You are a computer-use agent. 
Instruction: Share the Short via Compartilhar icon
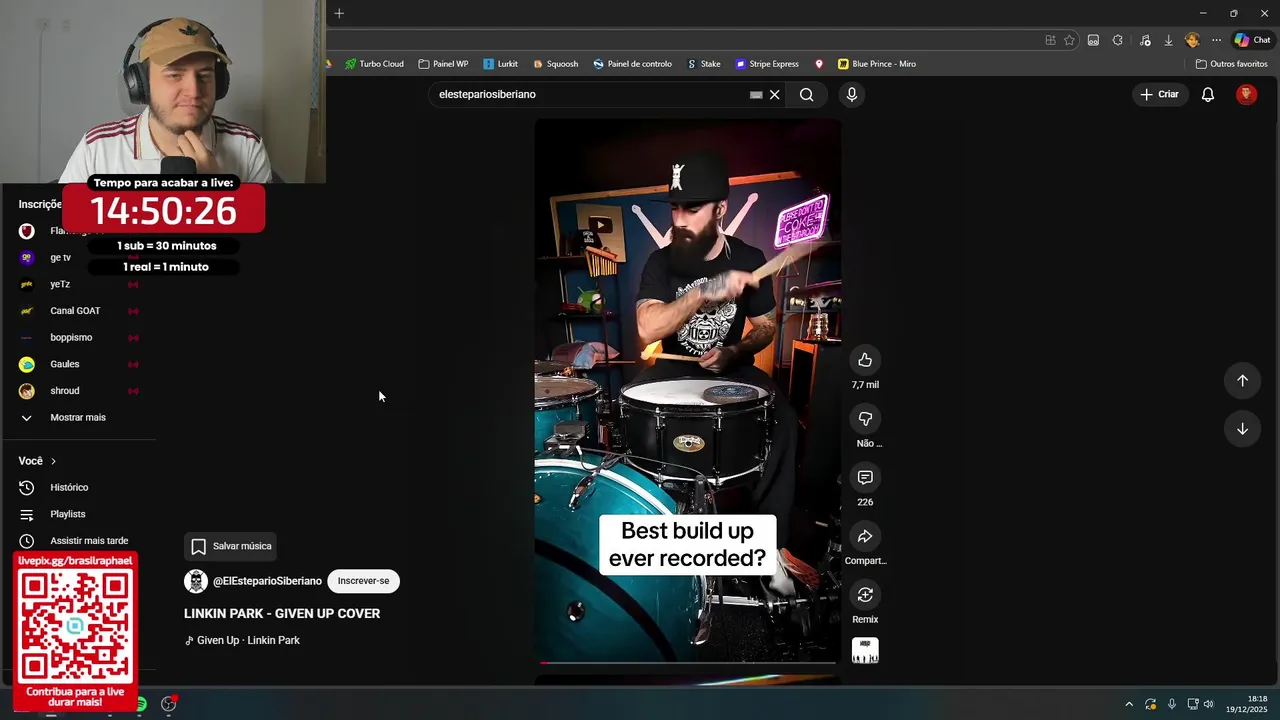tap(865, 536)
